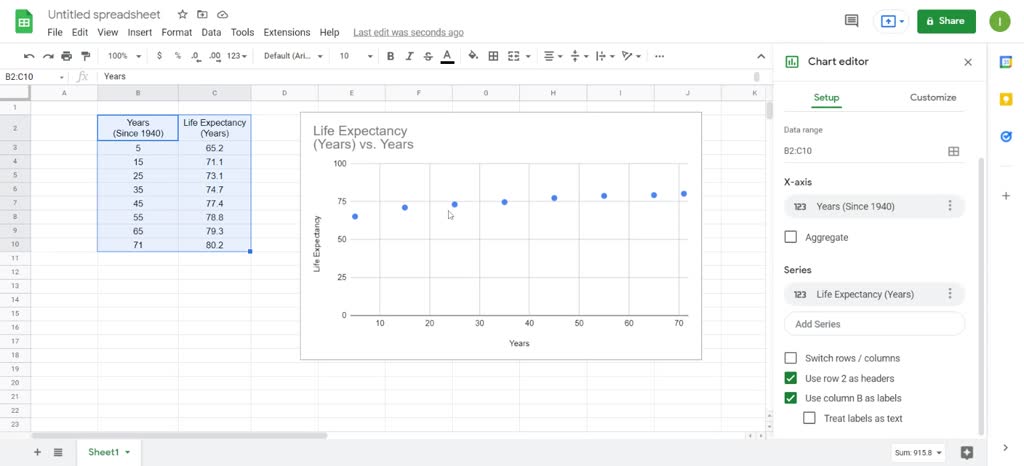The width and height of the screenshot is (1024, 466).
Task: Click Add Series field
Action: (874, 324)
